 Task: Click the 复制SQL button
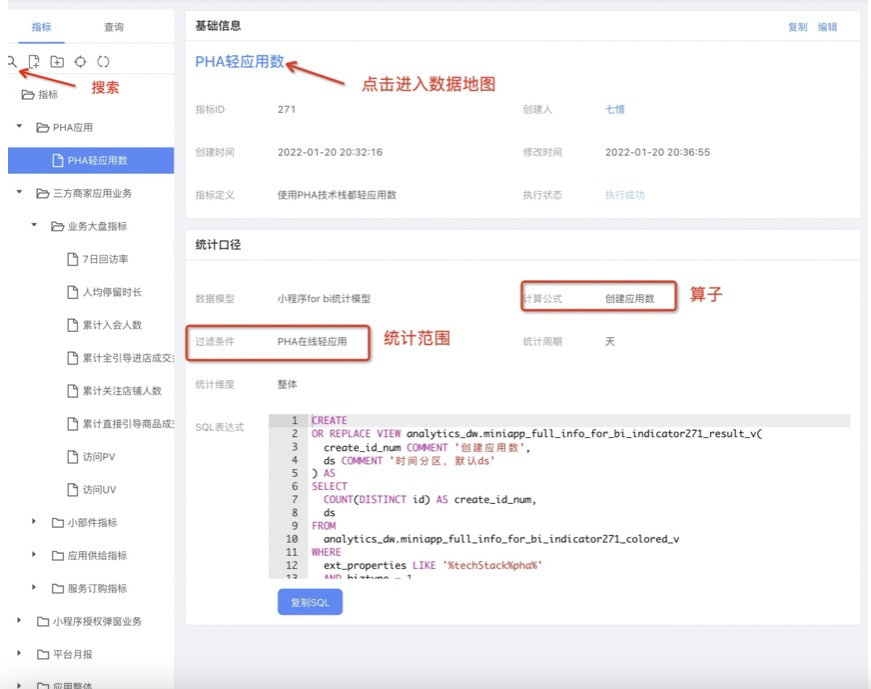(x=310, y=602)
